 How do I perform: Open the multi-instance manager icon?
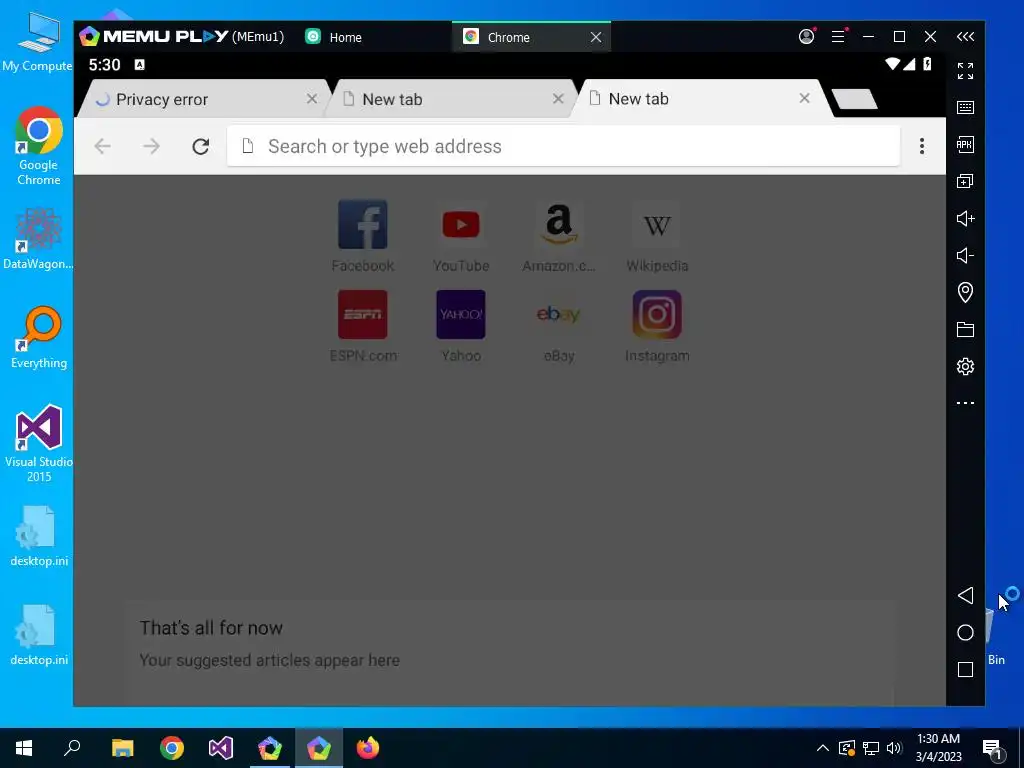coord(965,181)
